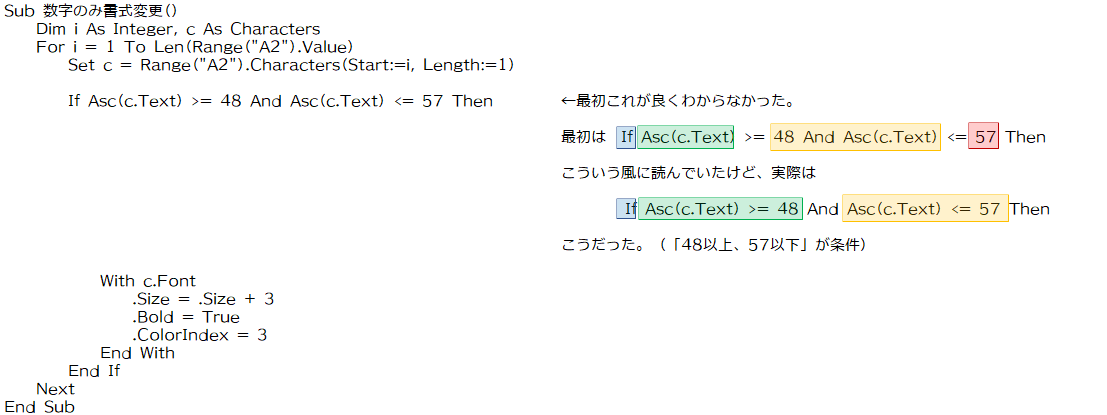Viewport: 1107px width, 415px height.
Task: Click the If Asc(c.Text) >= 48 code line
Action: (280, 101)
